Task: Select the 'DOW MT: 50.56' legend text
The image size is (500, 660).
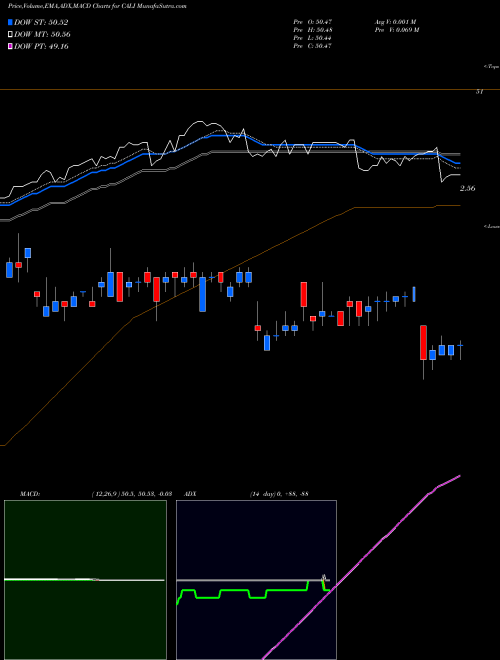Action: click(x=43, y=35)
